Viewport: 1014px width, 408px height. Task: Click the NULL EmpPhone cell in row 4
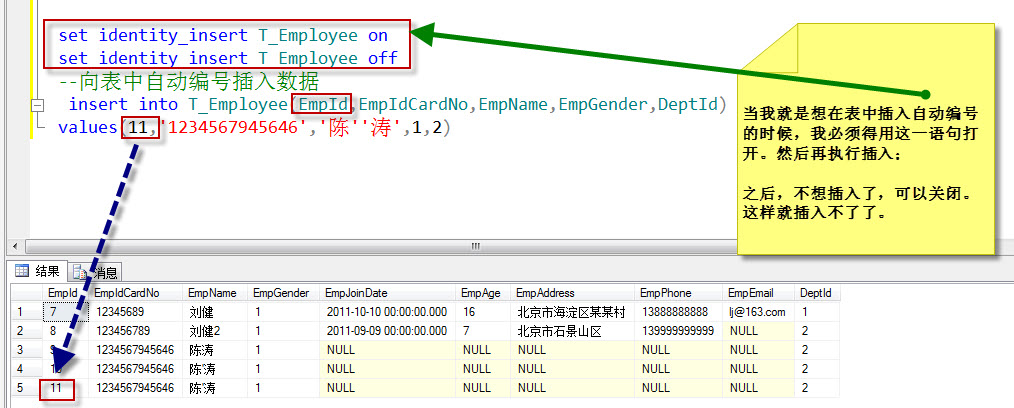[679, 369]
